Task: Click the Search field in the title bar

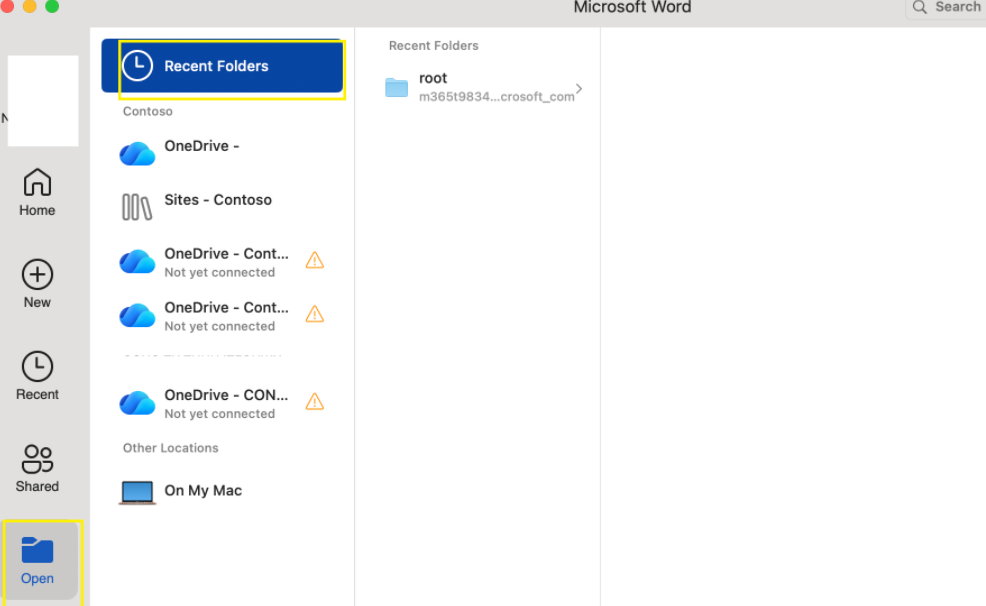Action: pyautogui.click(x=944, y=8)
